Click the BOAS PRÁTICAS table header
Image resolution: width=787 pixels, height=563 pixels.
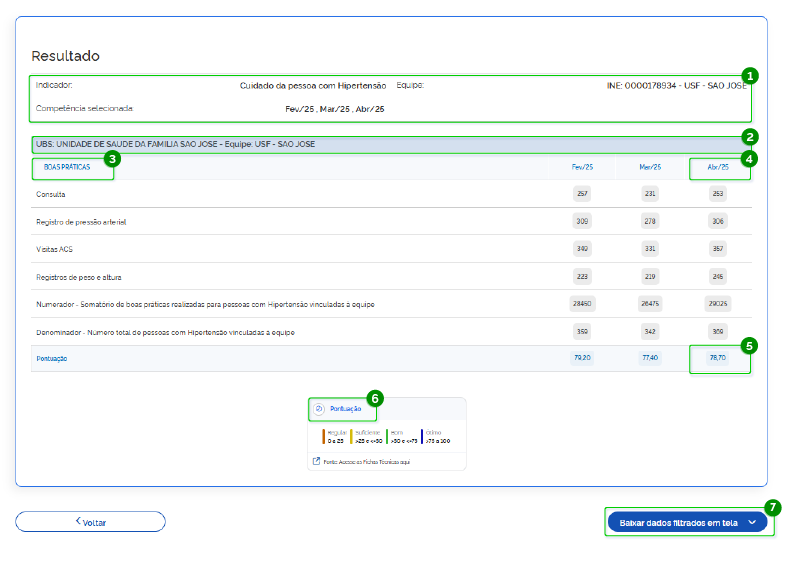point(67,167)
